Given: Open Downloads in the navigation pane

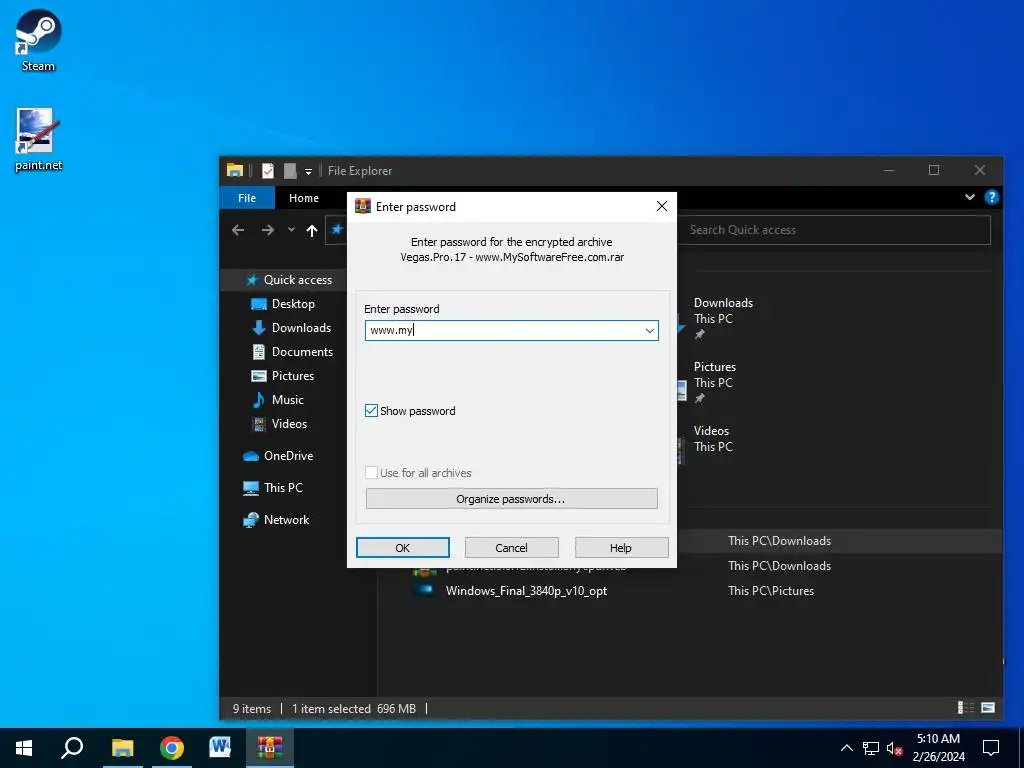Looking at the screenshot, I should pyautogui.click(x=301, y=328).
